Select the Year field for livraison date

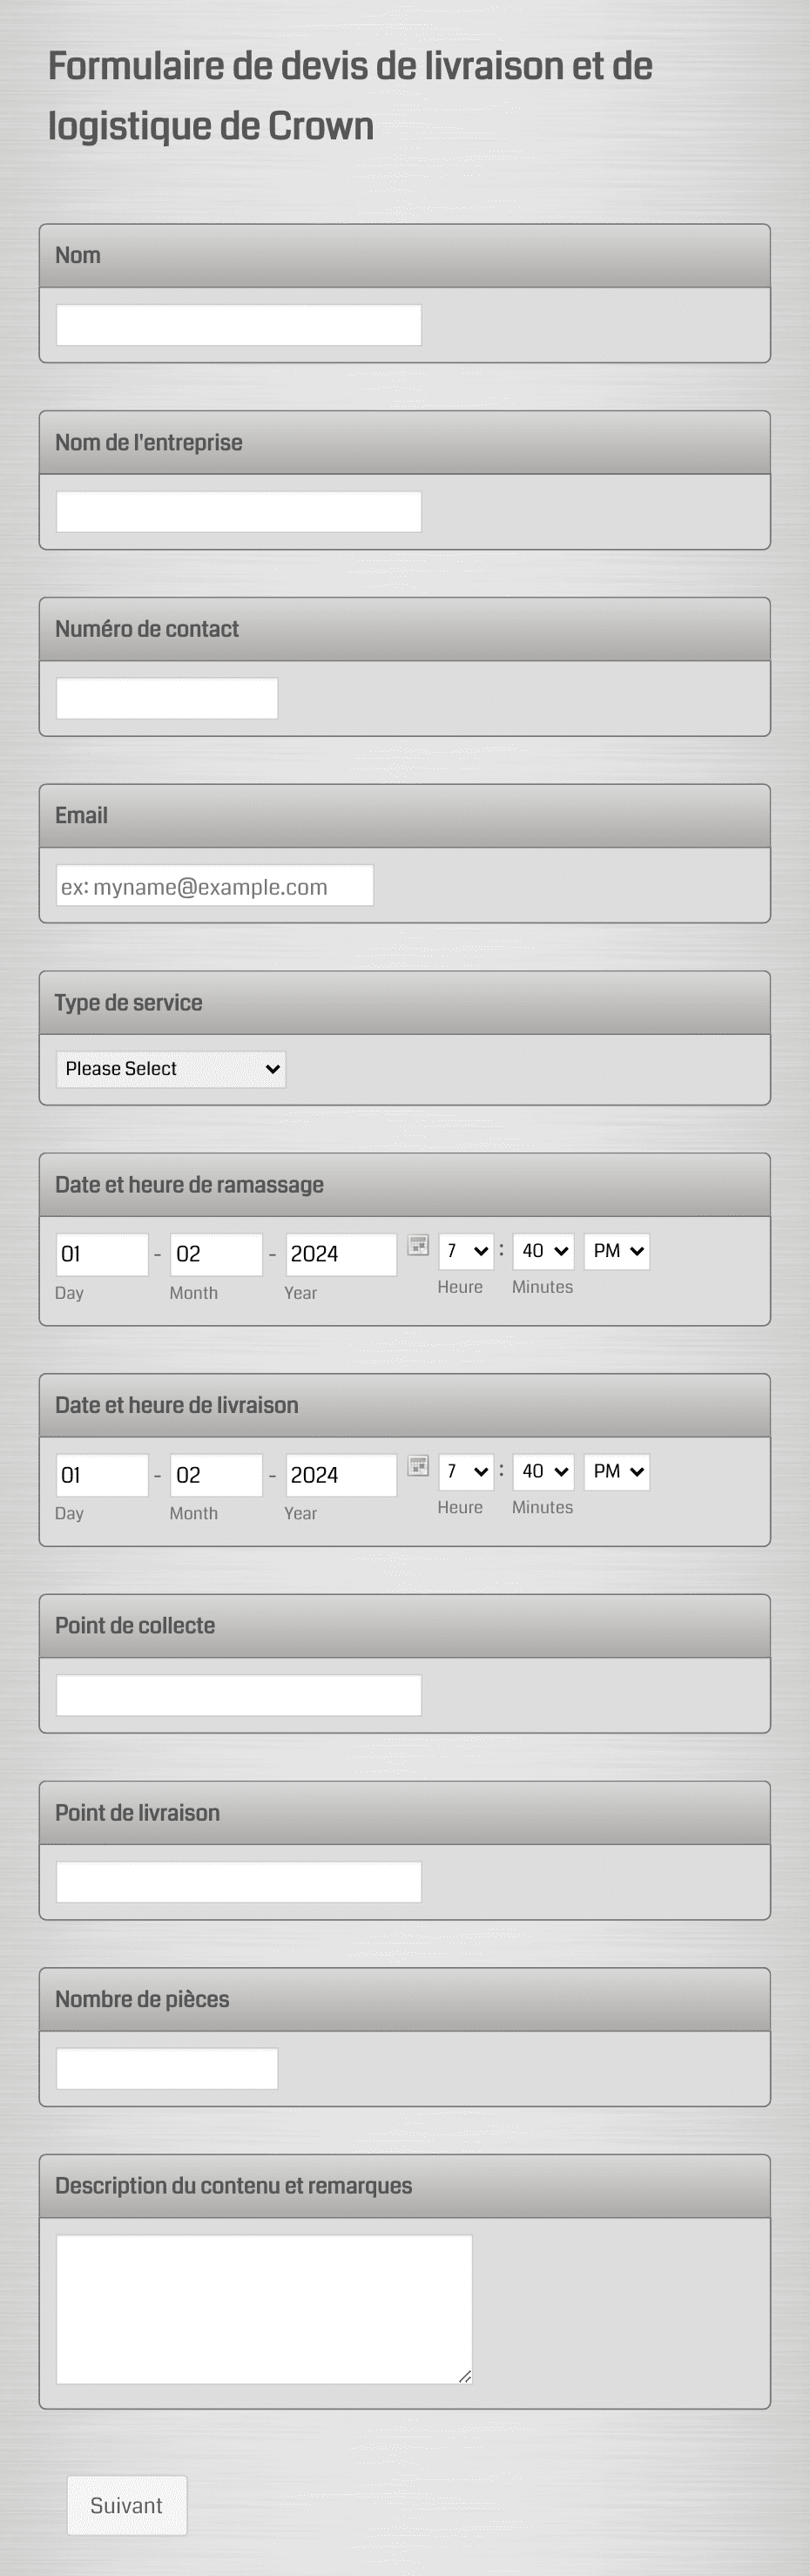pyautogui.click(x=340, y=1475)
